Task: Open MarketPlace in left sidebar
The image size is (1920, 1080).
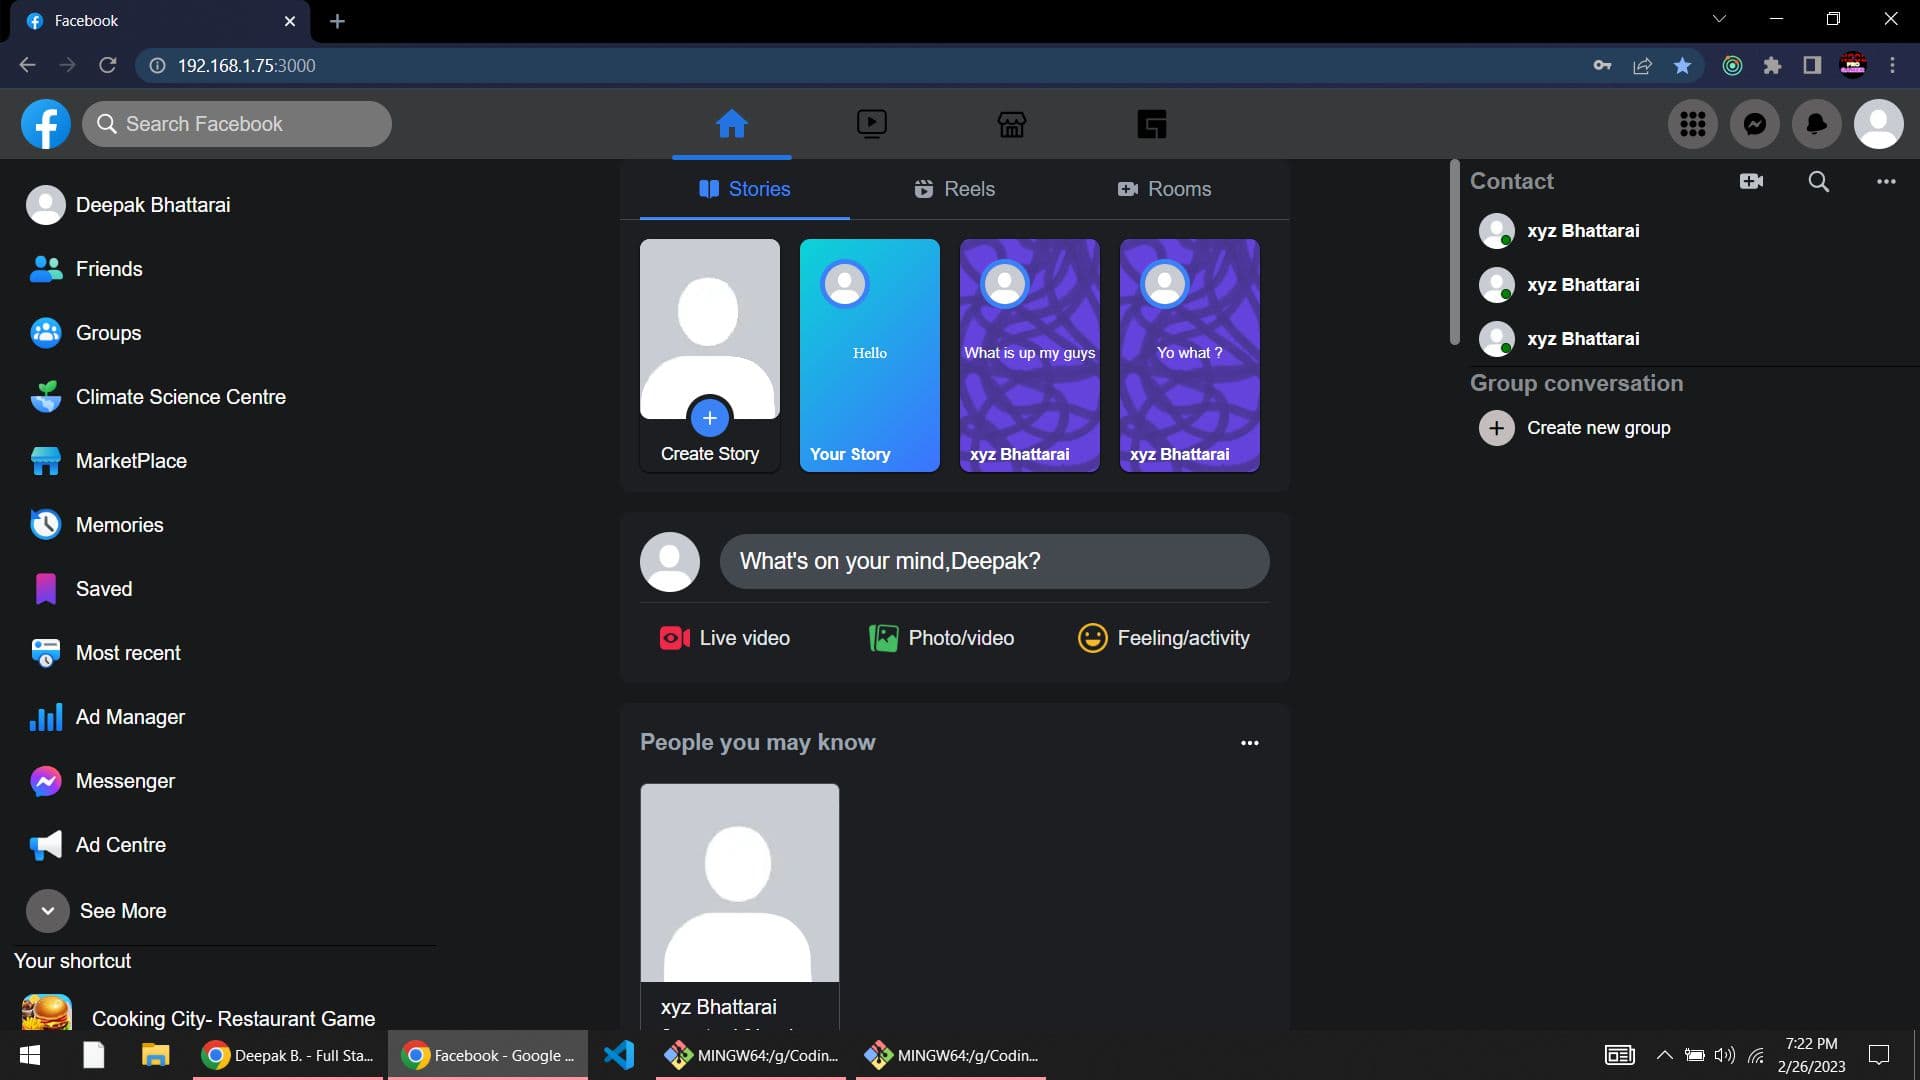Action: coord(108,461)
